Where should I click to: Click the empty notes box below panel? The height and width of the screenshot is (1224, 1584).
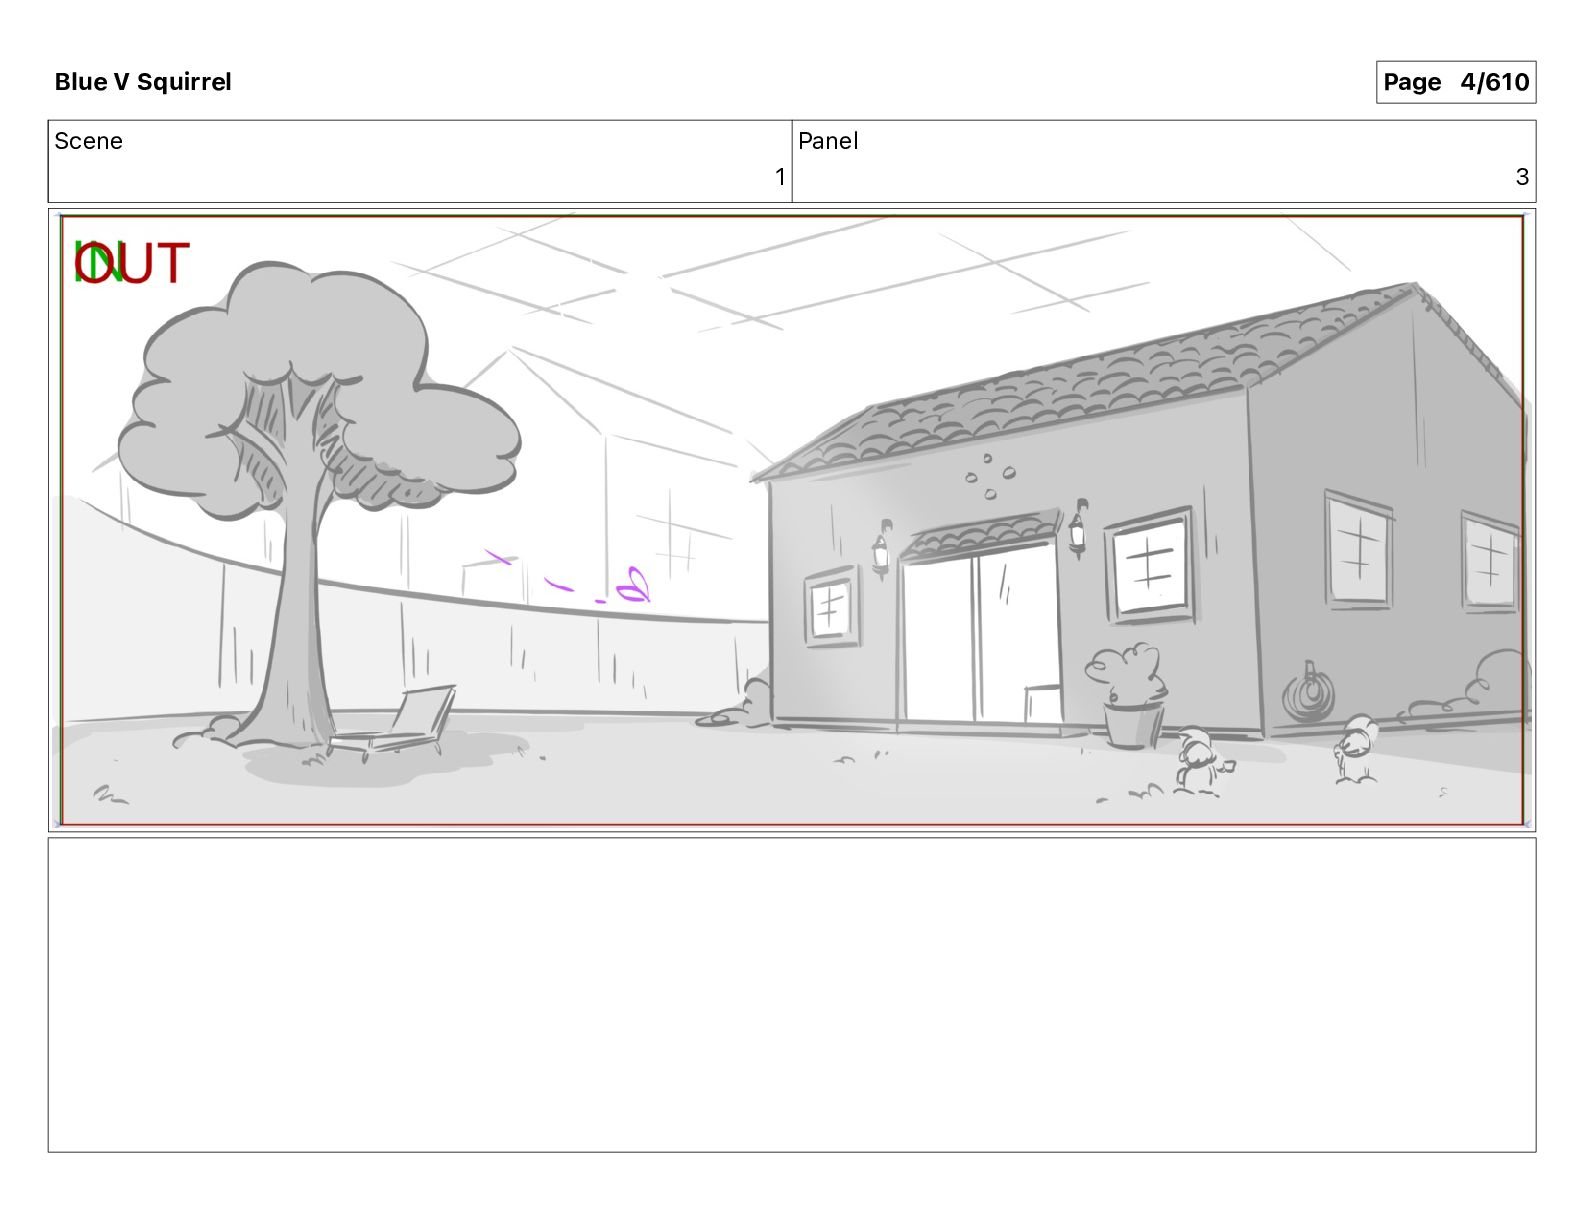click(792, 995)
